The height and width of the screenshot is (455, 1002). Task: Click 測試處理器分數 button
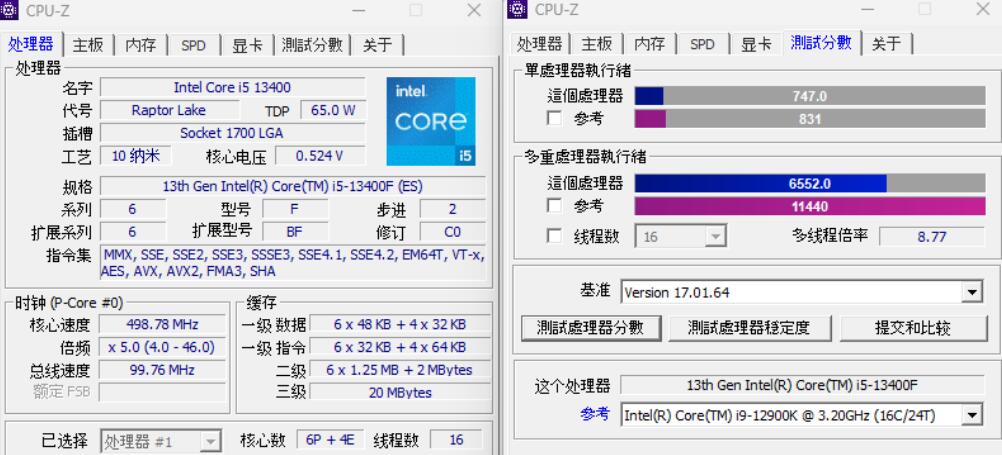[x=590, y=328]
